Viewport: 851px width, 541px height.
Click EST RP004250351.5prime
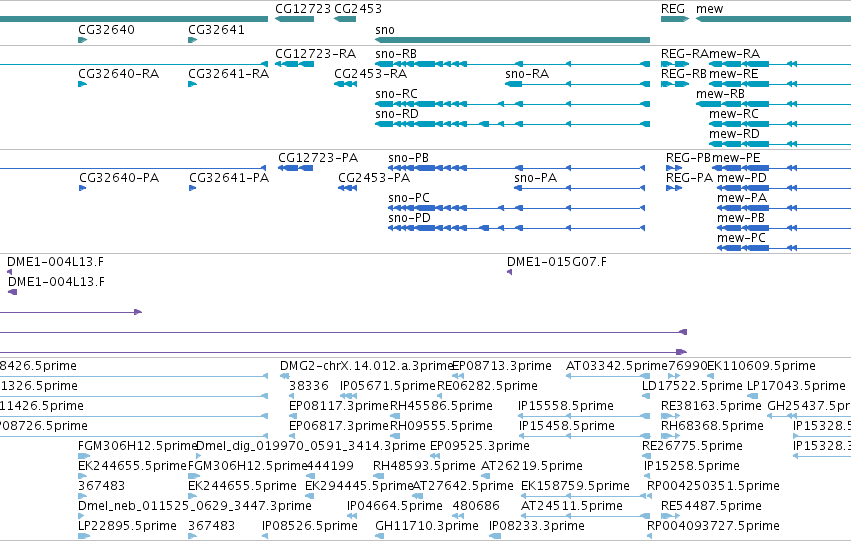tap(713, 486)
